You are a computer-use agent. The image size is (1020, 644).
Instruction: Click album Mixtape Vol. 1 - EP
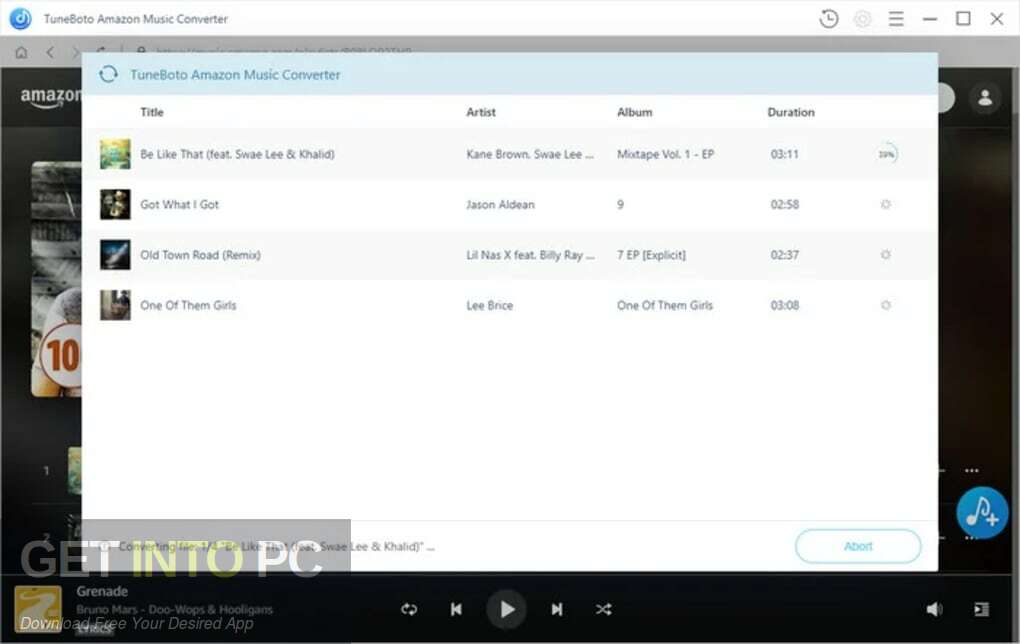coord(665,154)
